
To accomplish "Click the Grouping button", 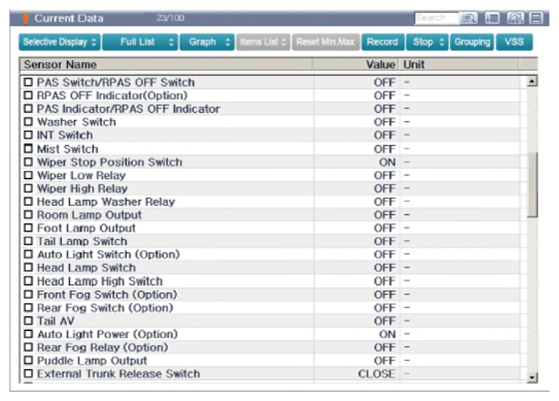I will 472,42.
